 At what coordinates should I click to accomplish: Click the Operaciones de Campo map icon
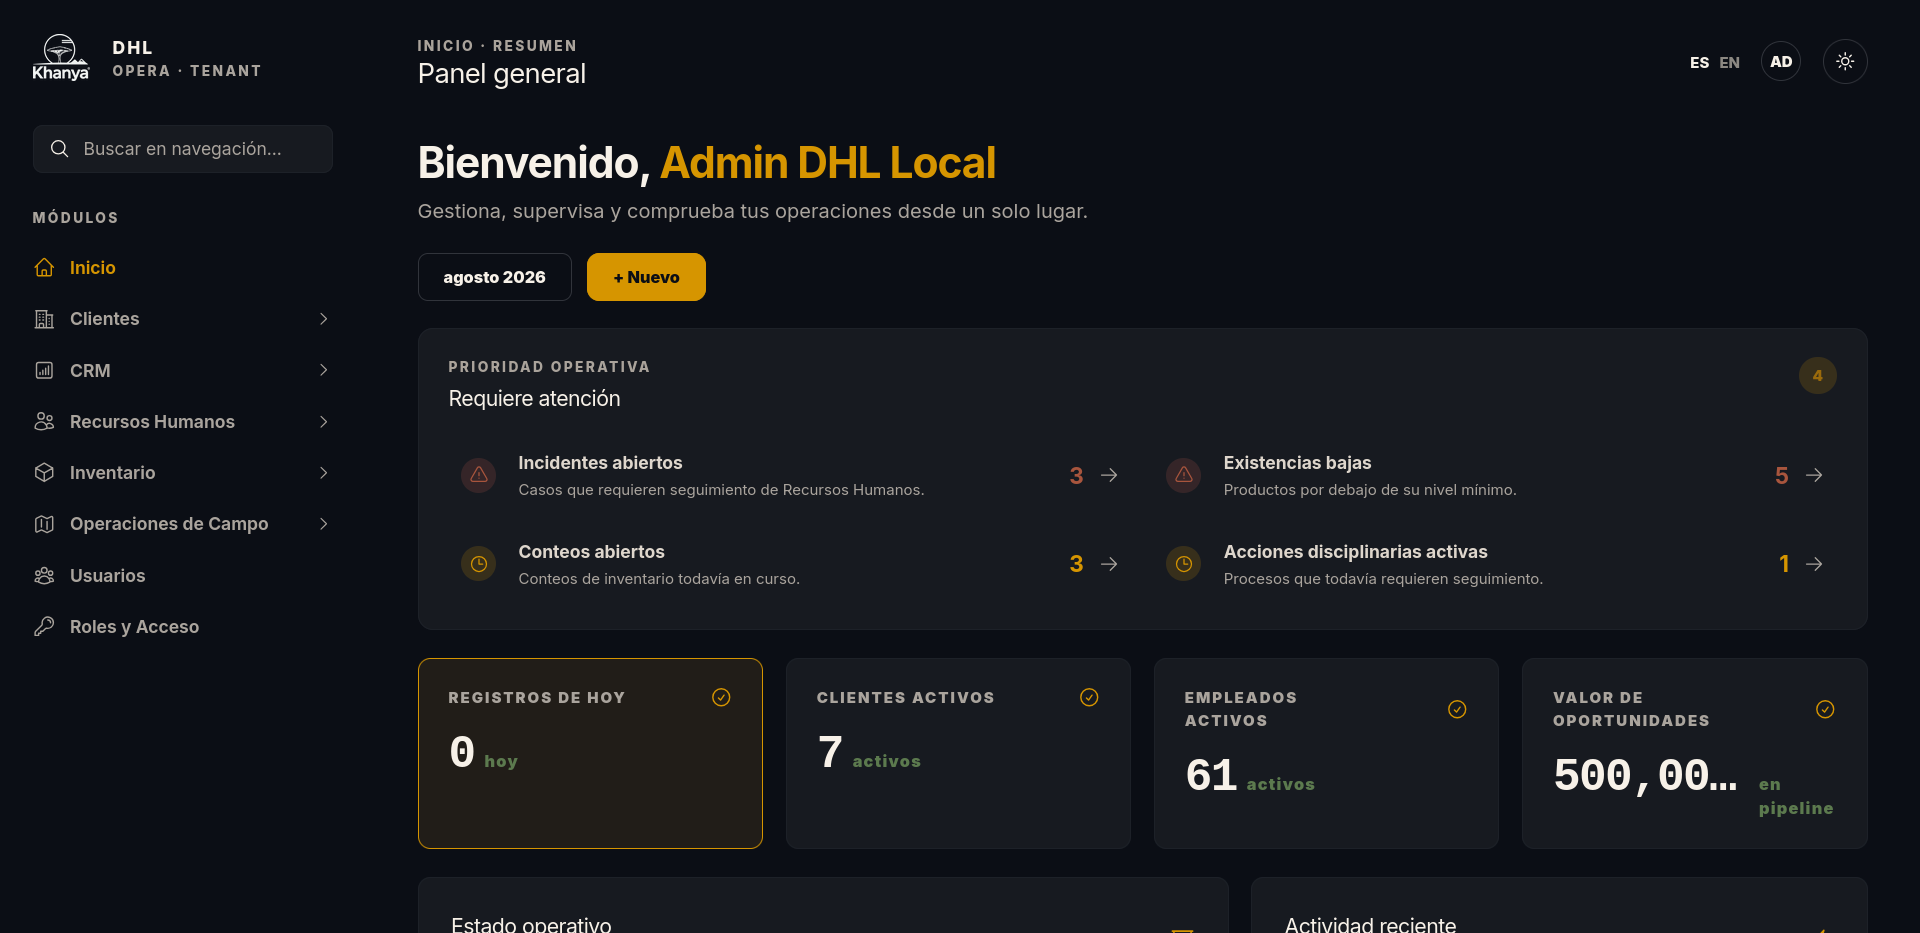tap(44, 524)
